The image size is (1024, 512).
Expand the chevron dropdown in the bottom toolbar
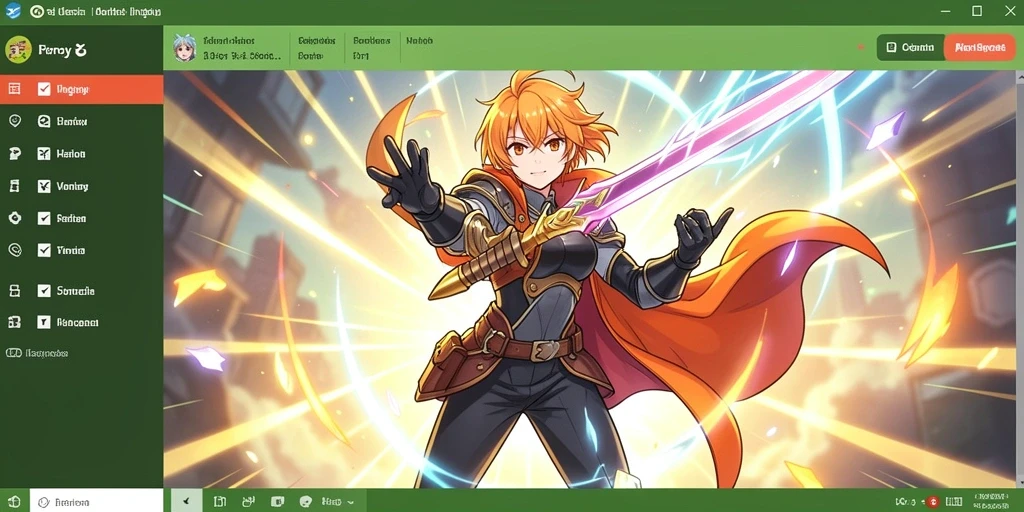tap(351, 502)
